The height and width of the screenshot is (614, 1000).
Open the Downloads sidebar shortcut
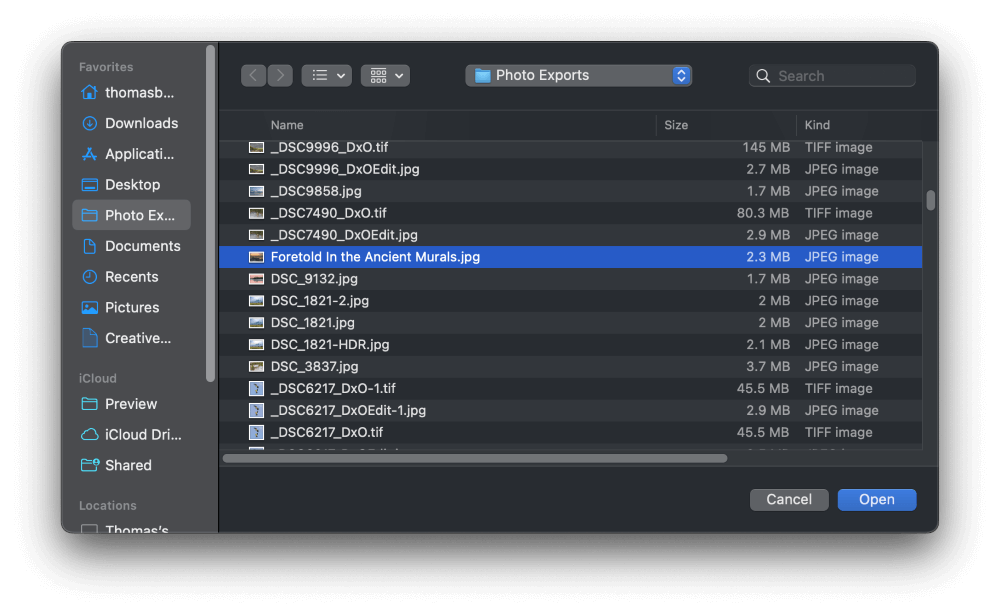(x=132, y=123)
